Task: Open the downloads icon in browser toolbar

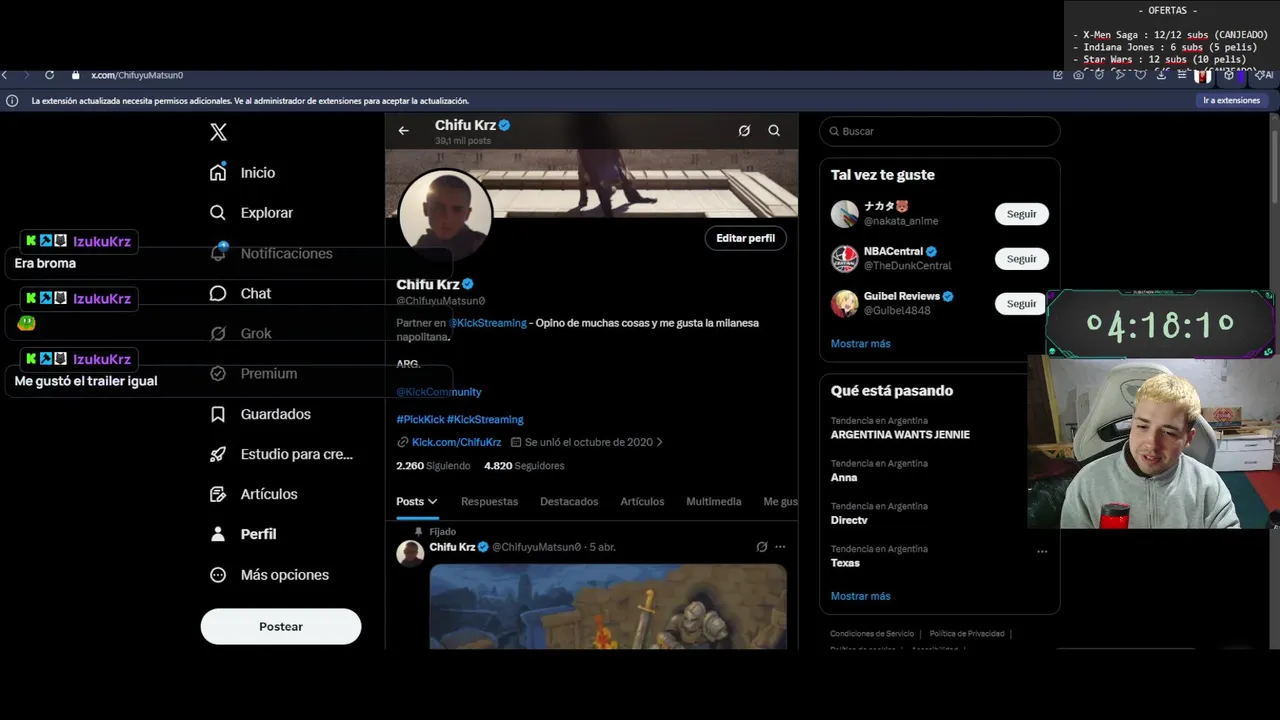Action: [1161, 75]
